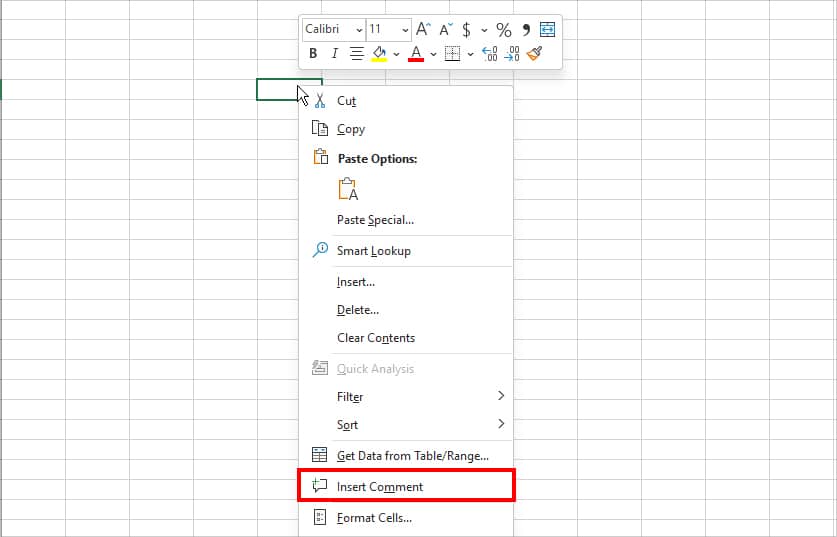Image resolution: width=837 pixels, height=537 pixels.
Task: Select Clear Contents entry
Action: [x=406, y=338]
